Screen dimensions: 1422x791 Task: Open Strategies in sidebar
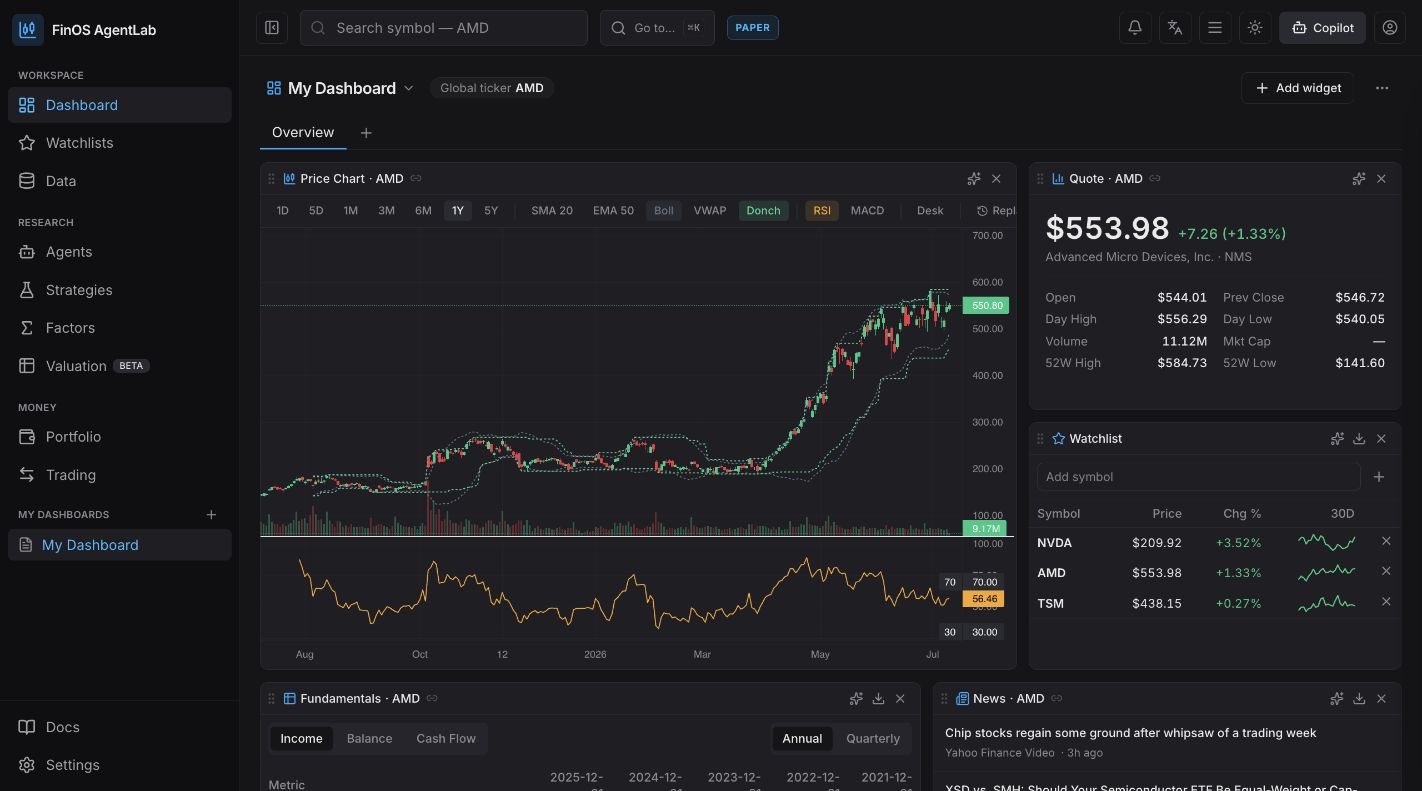tap(120, 290)
